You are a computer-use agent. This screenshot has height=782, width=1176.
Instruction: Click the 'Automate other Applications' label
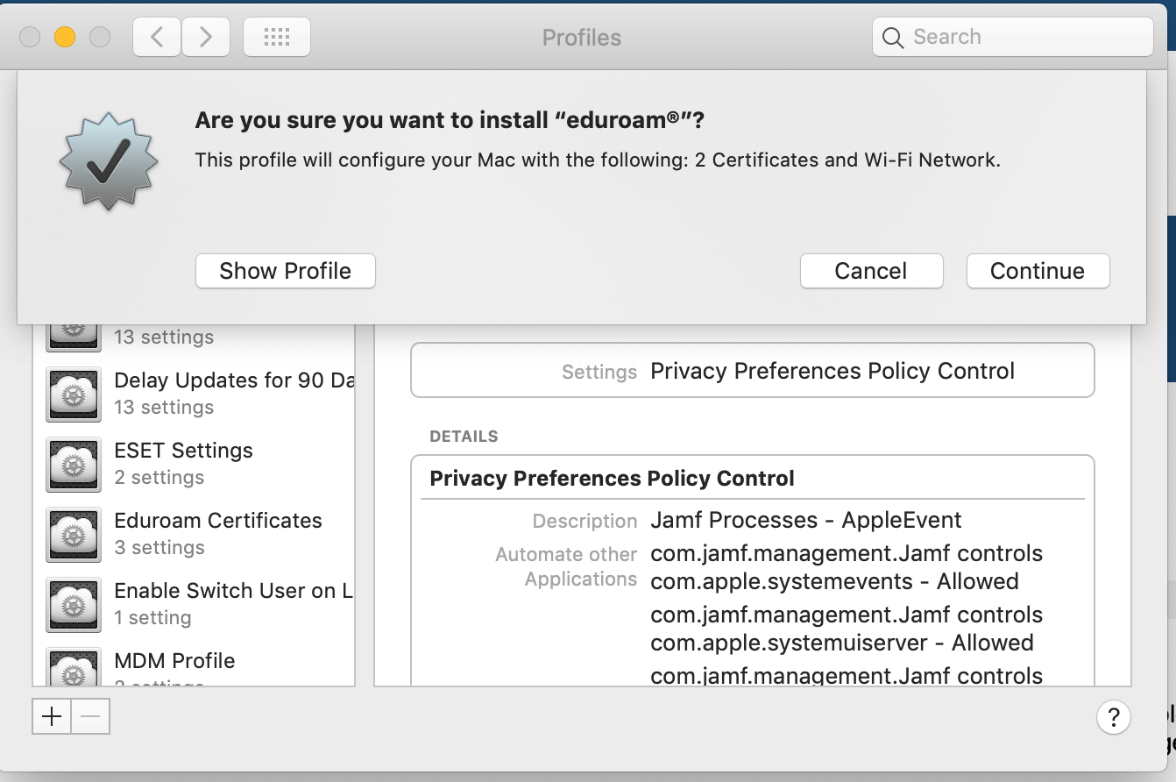click(566, 567)
